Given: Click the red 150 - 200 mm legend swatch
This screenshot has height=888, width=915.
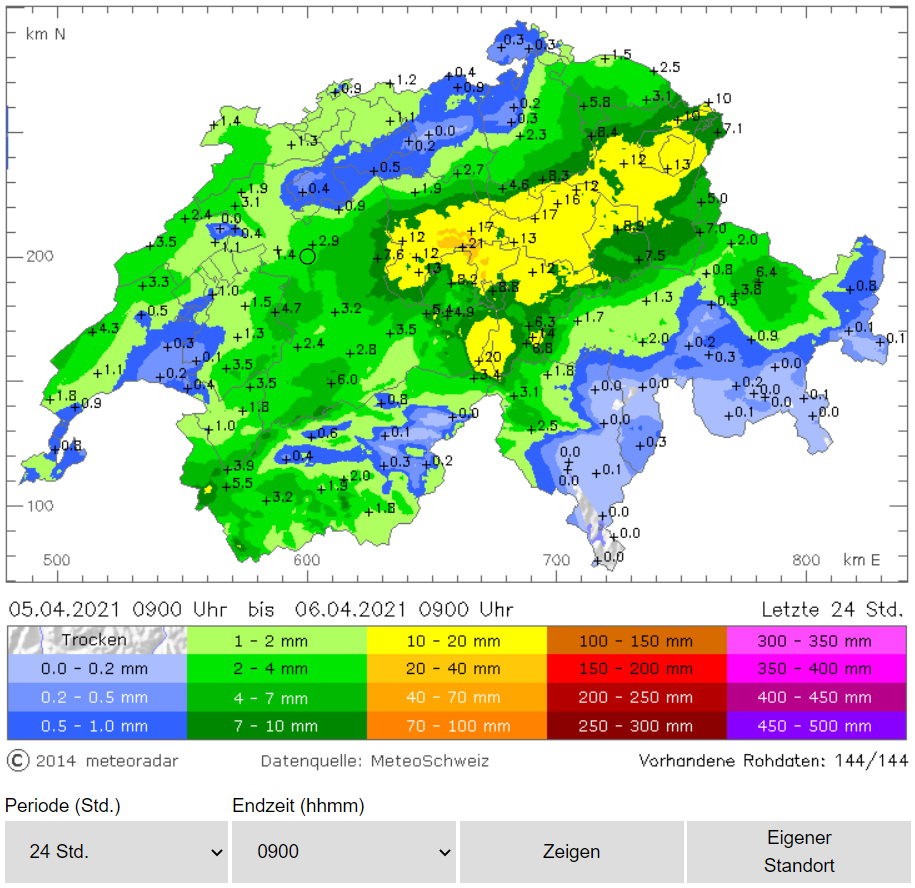Looking at the screenshot, I should [x=636, y=669].
